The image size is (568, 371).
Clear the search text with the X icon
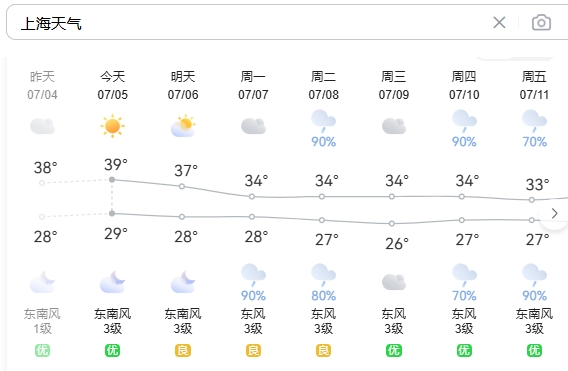tap(499, 22)
